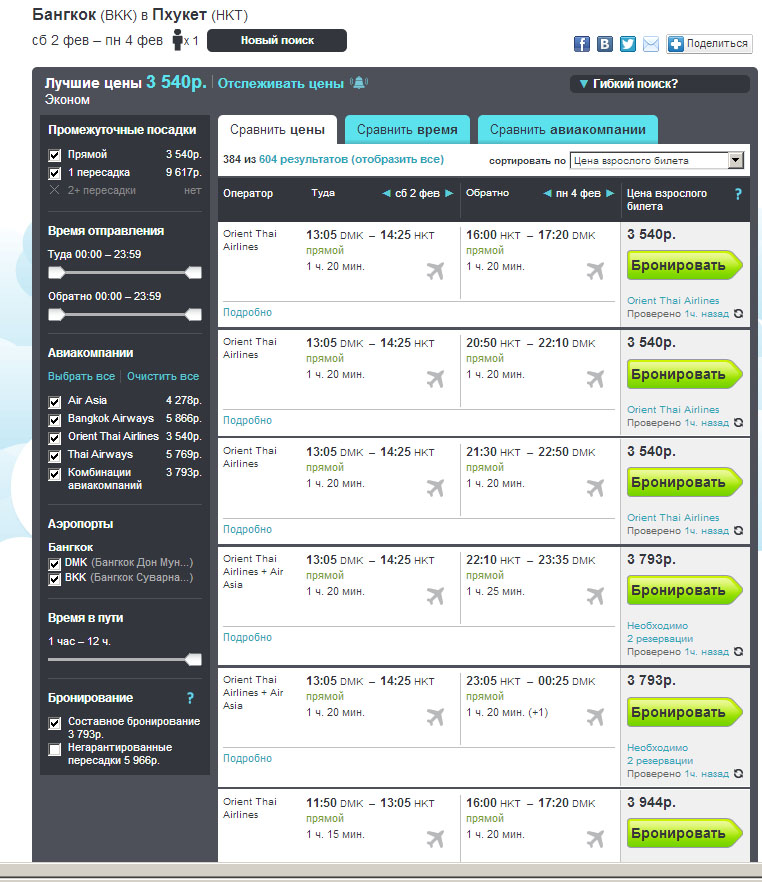762x882 pixels.
Task: Uncheck BKK airport filter
Action: (x=55, y=579)
